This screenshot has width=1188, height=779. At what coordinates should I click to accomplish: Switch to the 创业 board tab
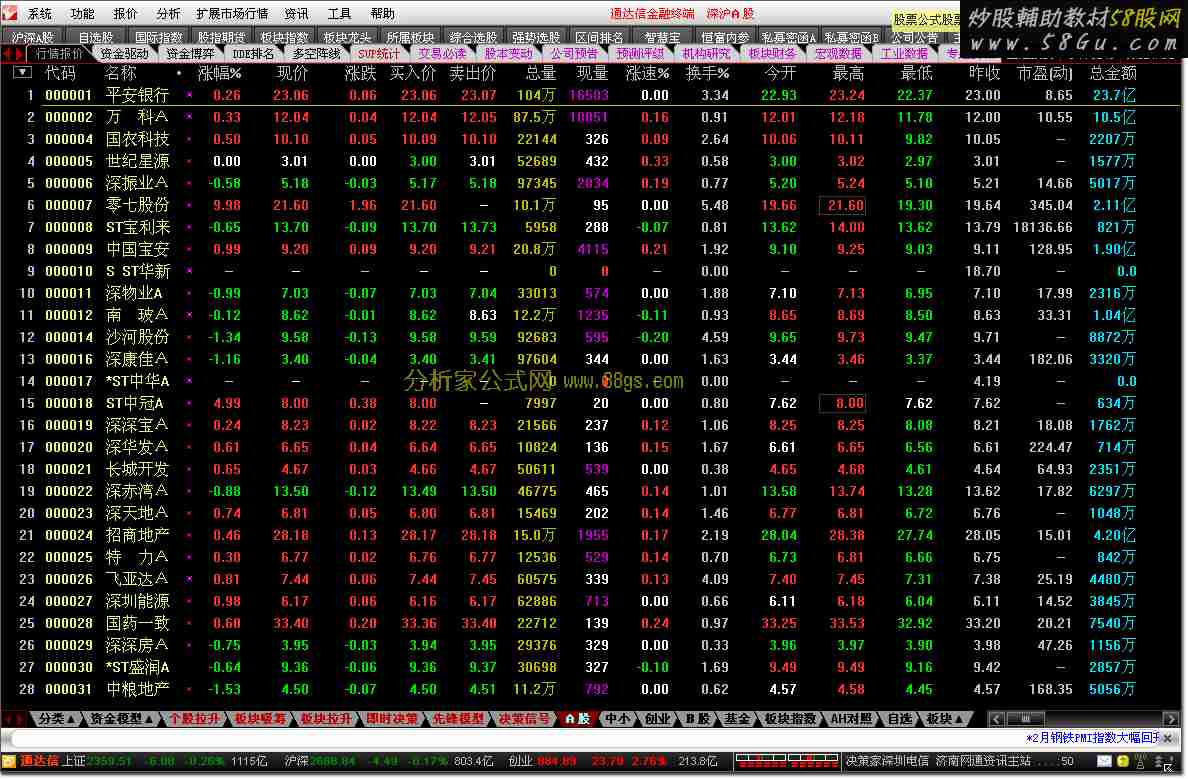pyautogui.click(x=657, y=718)
